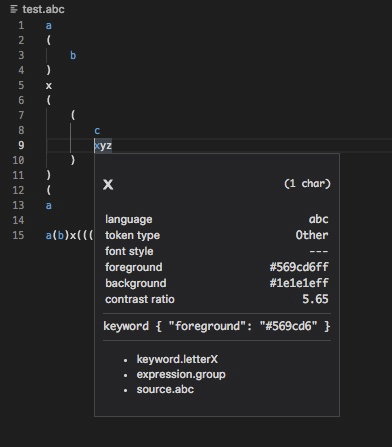Click the 'x' character on line 5
This screenshot has width=392, height=447.
[49, 86]
